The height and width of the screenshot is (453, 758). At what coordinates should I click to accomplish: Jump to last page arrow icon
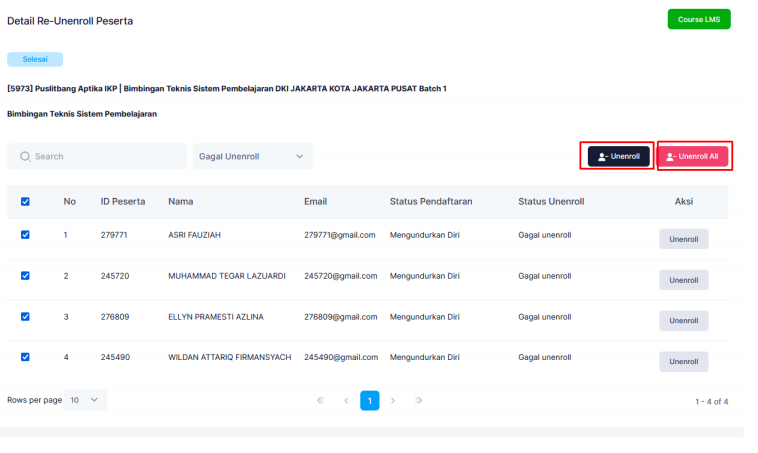tap(418, 401)
